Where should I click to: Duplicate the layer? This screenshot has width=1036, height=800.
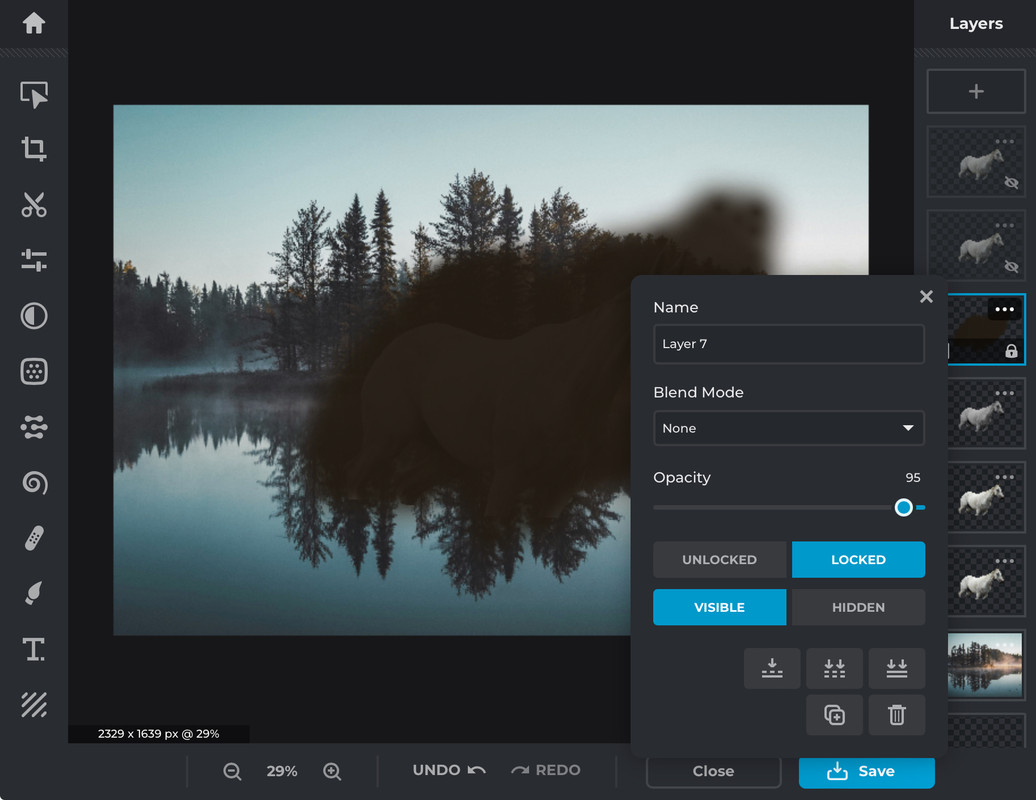834,715
